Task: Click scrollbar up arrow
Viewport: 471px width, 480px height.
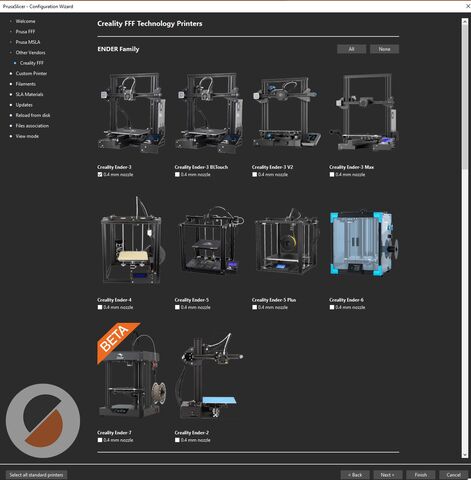Action: pos(465,21)
